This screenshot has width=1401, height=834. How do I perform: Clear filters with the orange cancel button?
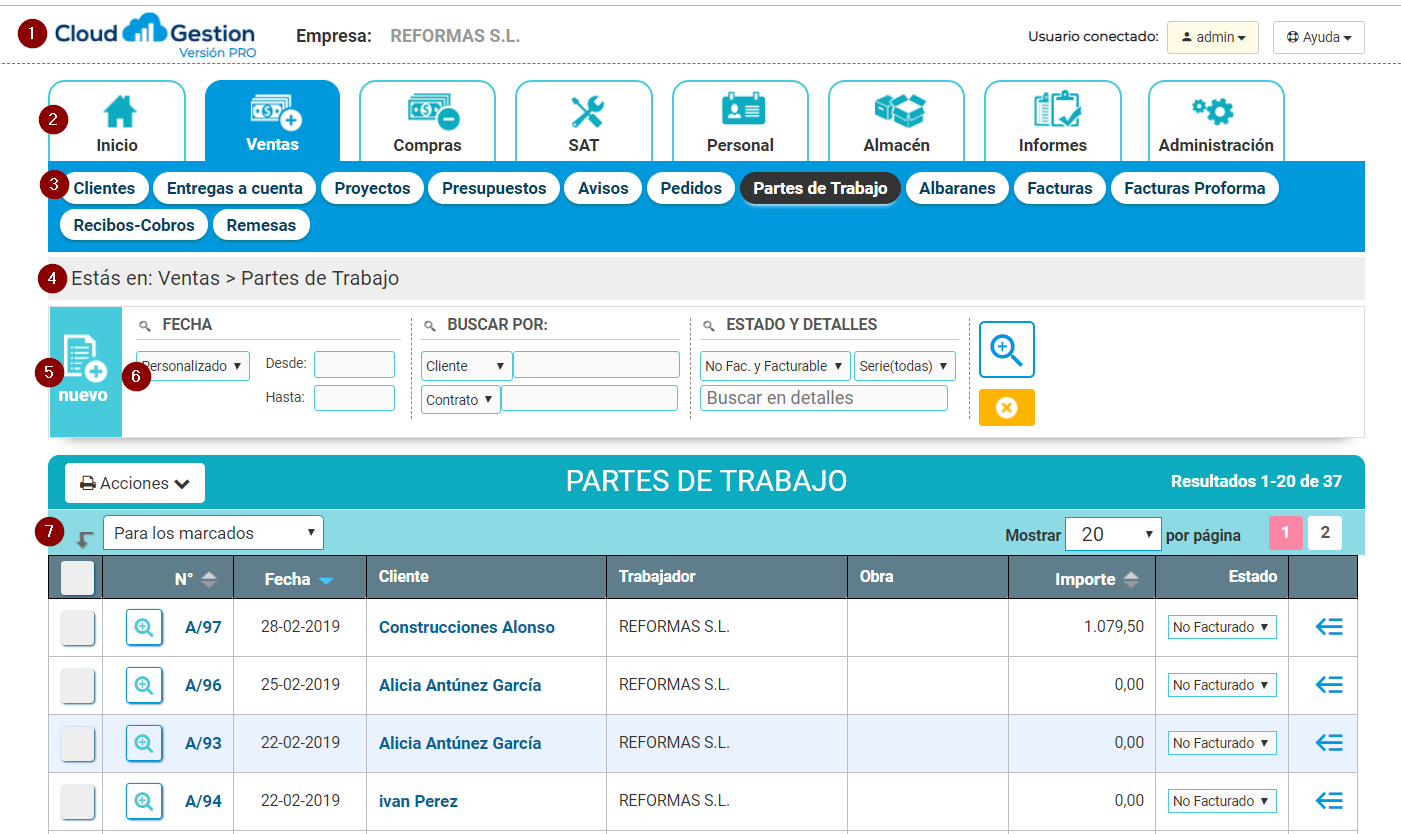click(1006, 407)
